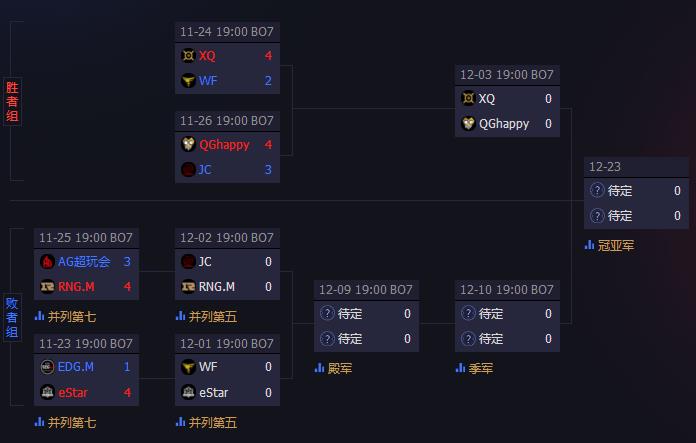Image resolution: width=696 pixels, height=443 pixels.
Task: Click the chart icon next to 殿军
Action: [319, 368]
